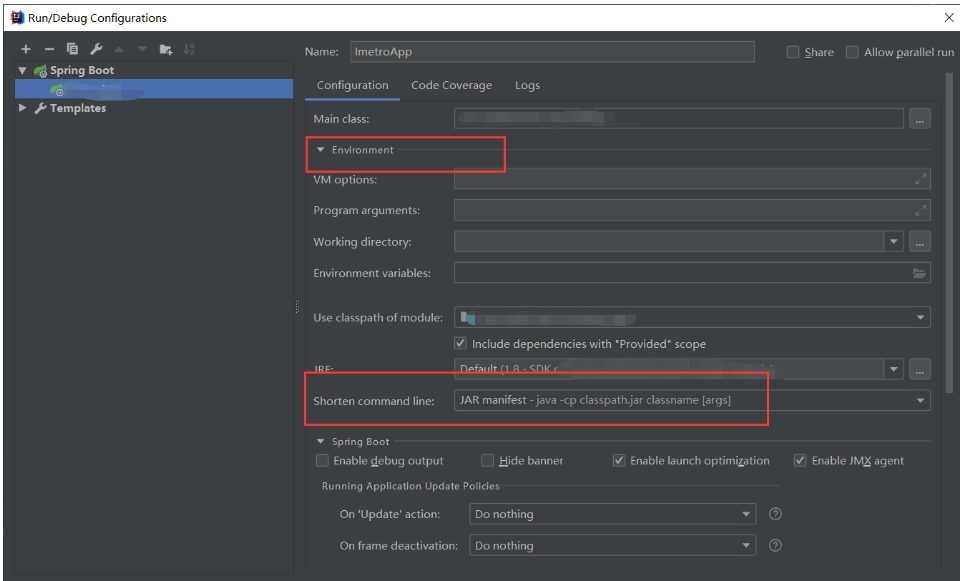960x581 pixels.
Task: Switch to the Configuration tab
Action: (353, 85)
